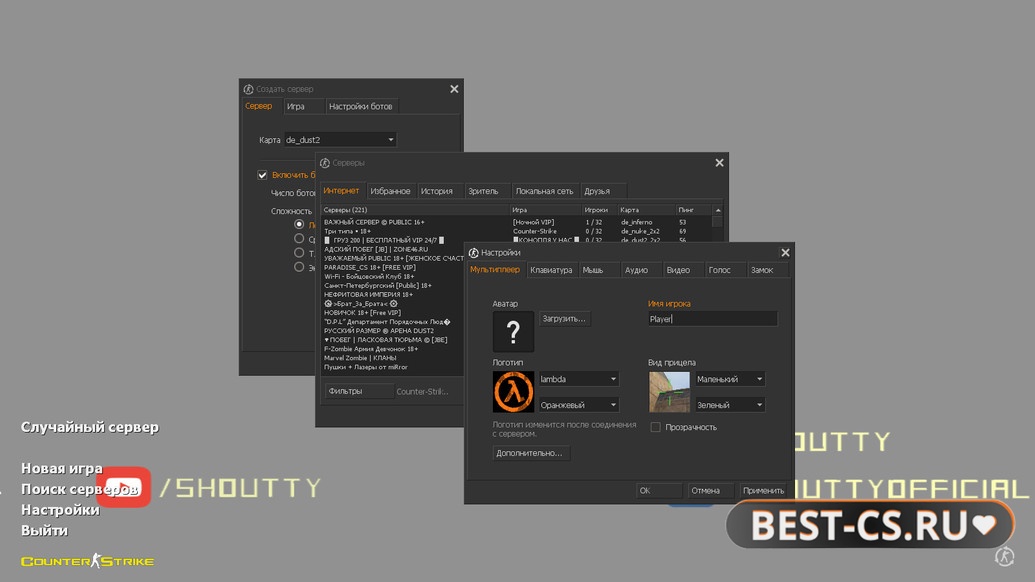
Task: Open the Избранное tab in Серверы
Action: point(390,191)
